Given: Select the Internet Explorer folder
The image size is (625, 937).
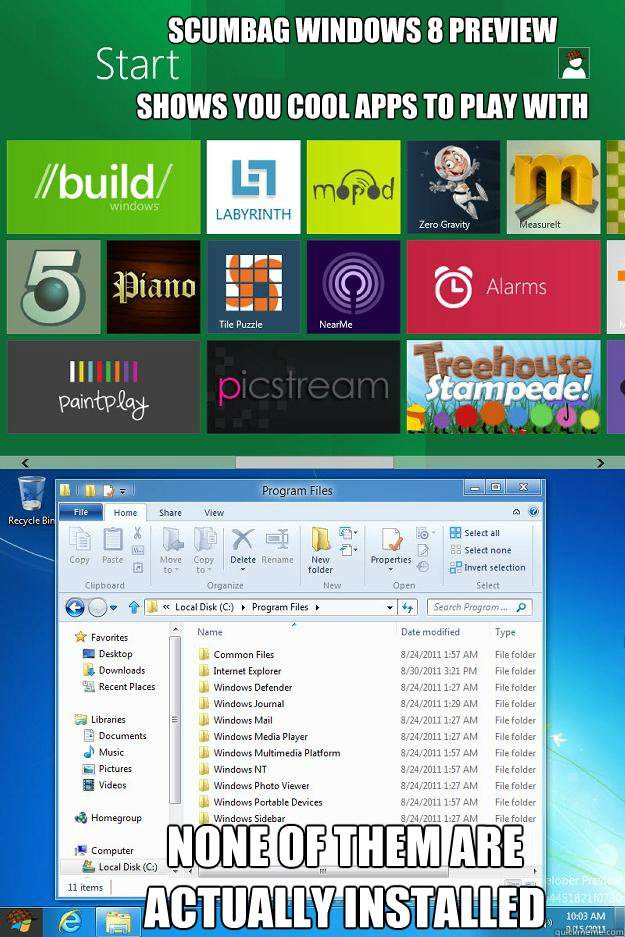Looking at the screenshot, I should click(x=247, y=671).
